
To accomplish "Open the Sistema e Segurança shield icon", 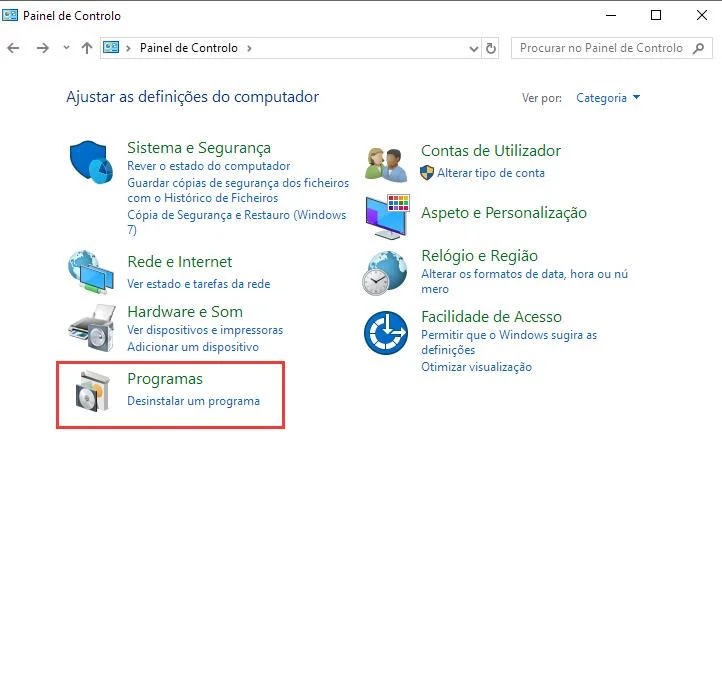I will tap(91, 162).
